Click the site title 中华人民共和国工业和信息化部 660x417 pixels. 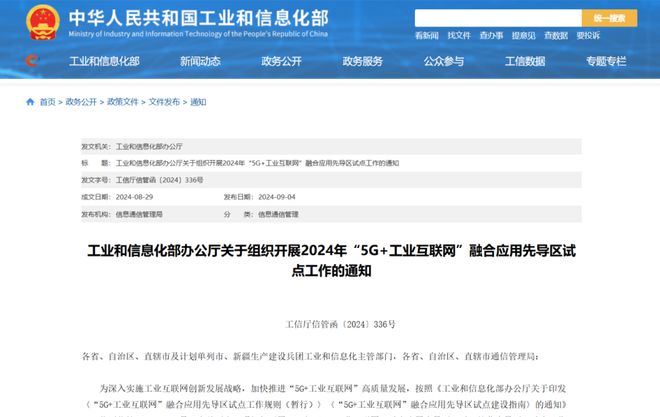coord(199,18)
